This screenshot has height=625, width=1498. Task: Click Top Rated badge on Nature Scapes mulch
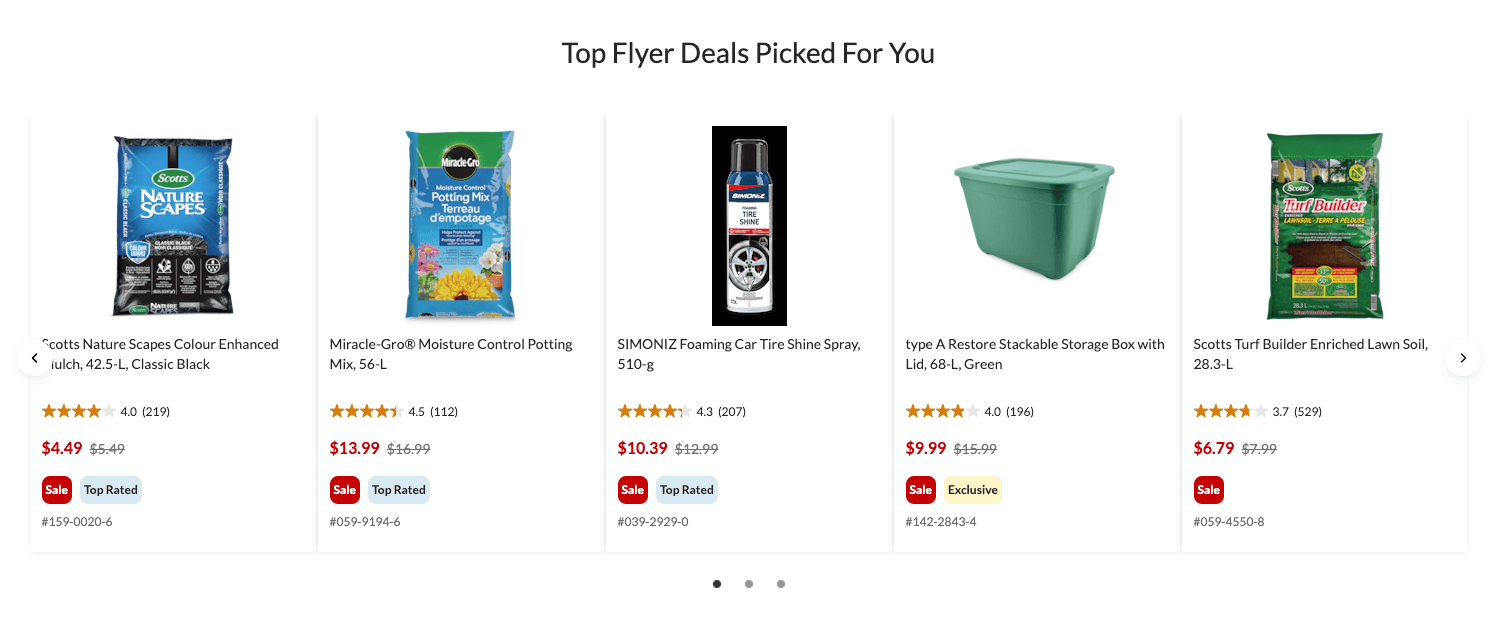111,490
